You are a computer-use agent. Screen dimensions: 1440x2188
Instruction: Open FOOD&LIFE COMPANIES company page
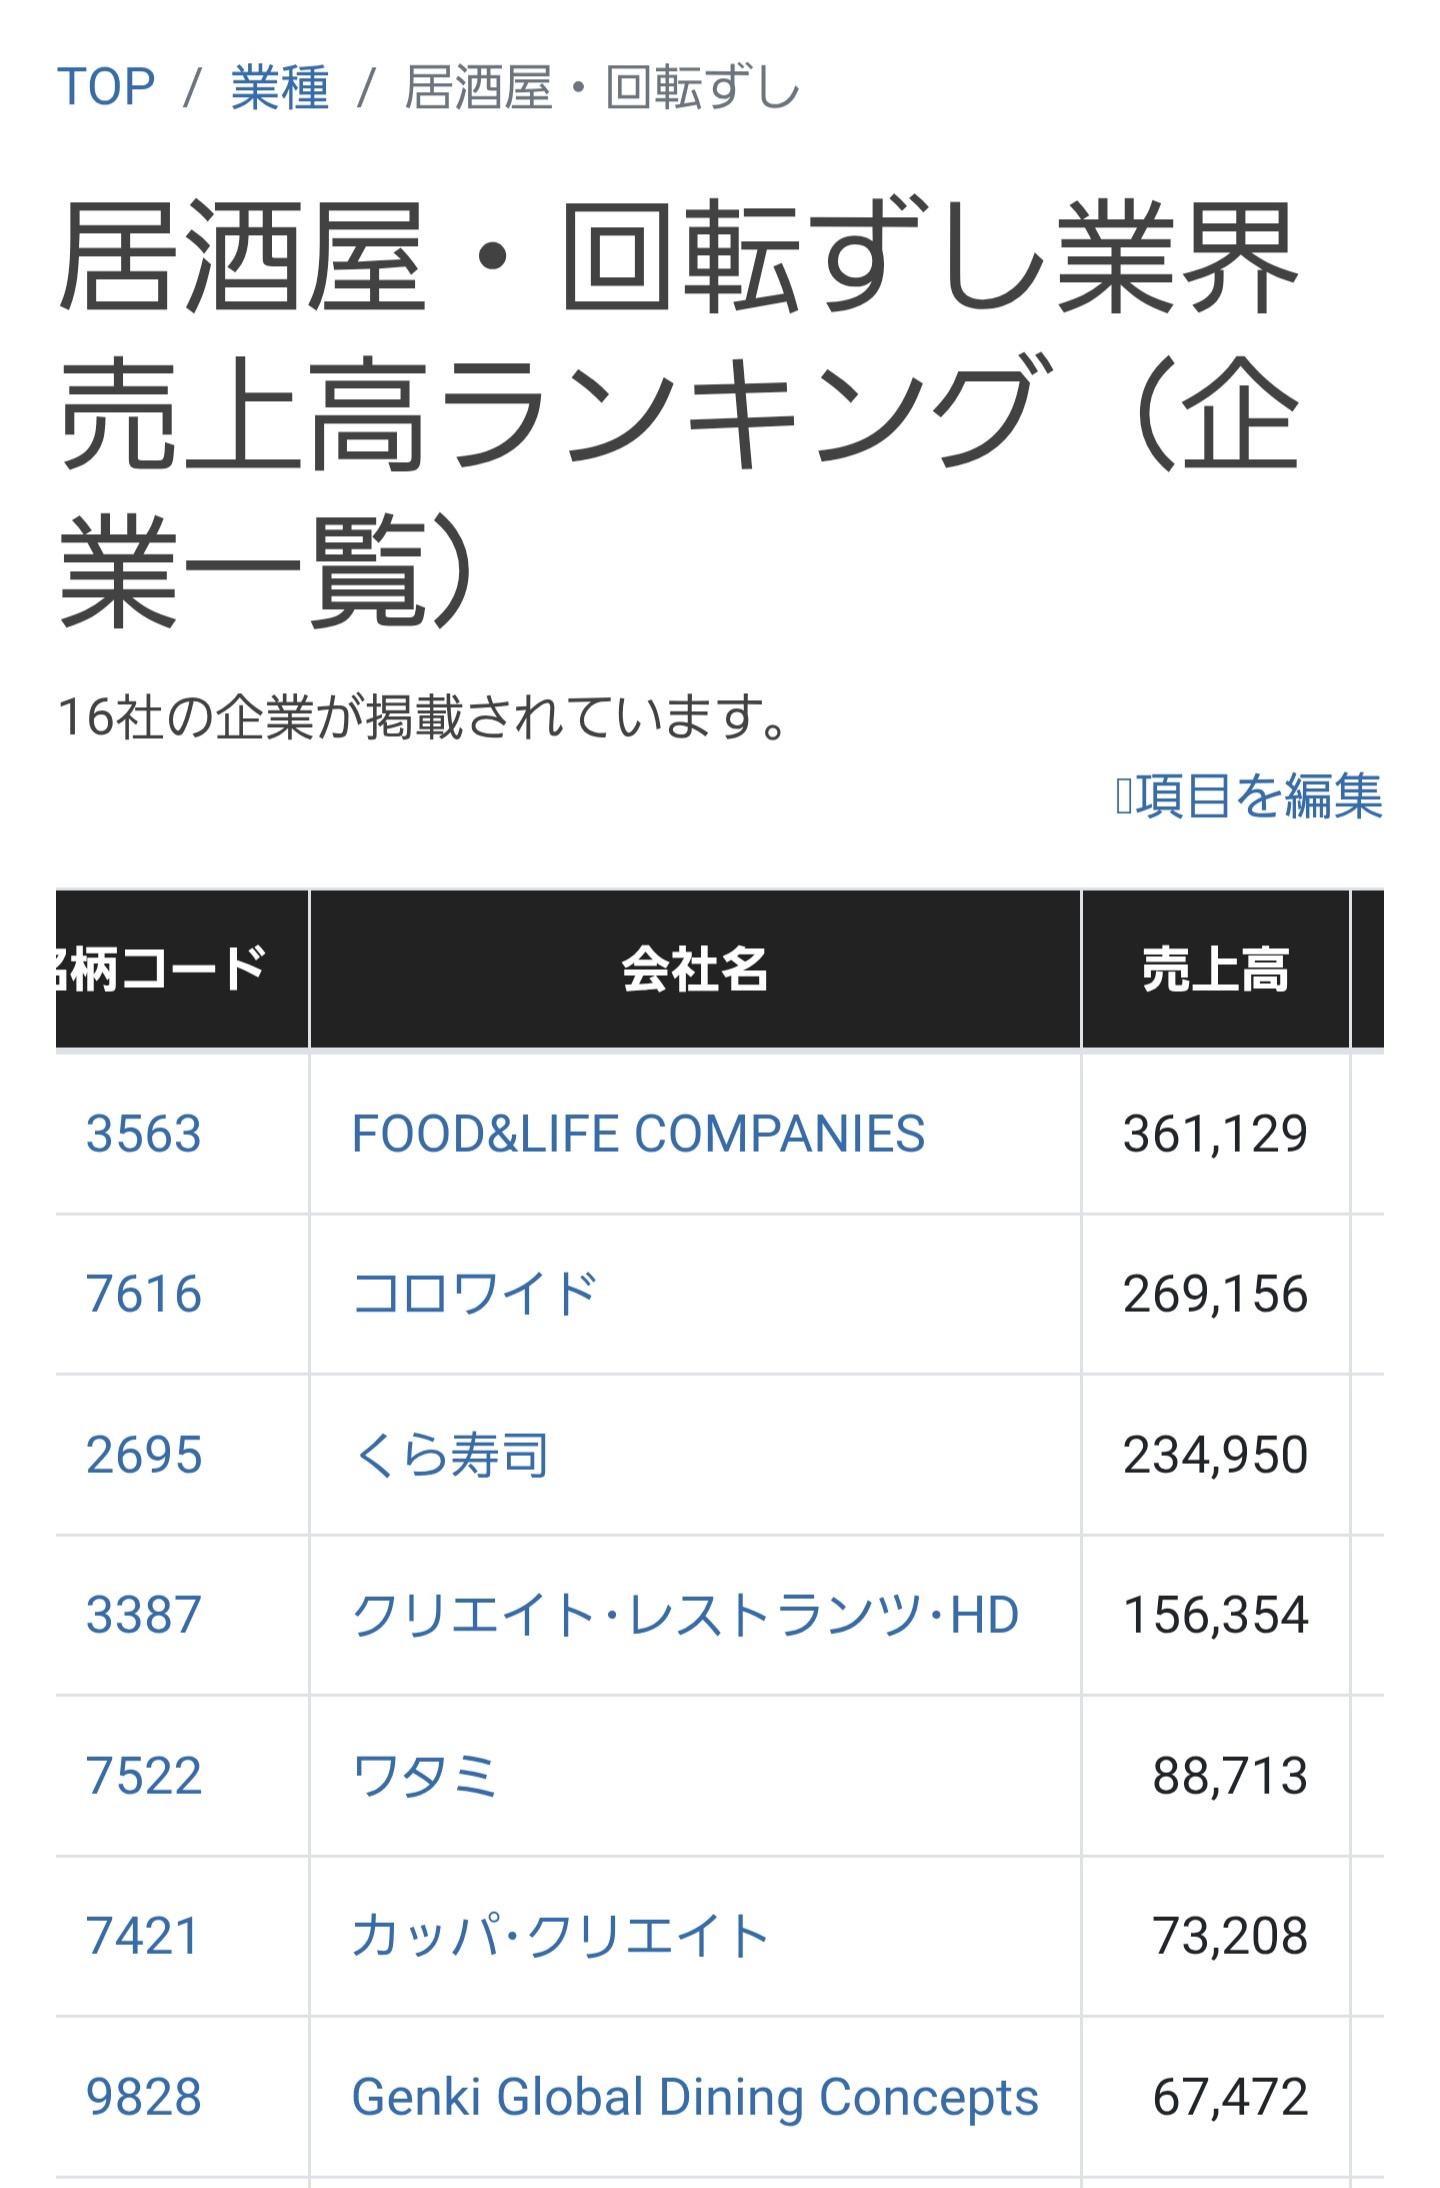(638, 1134)
